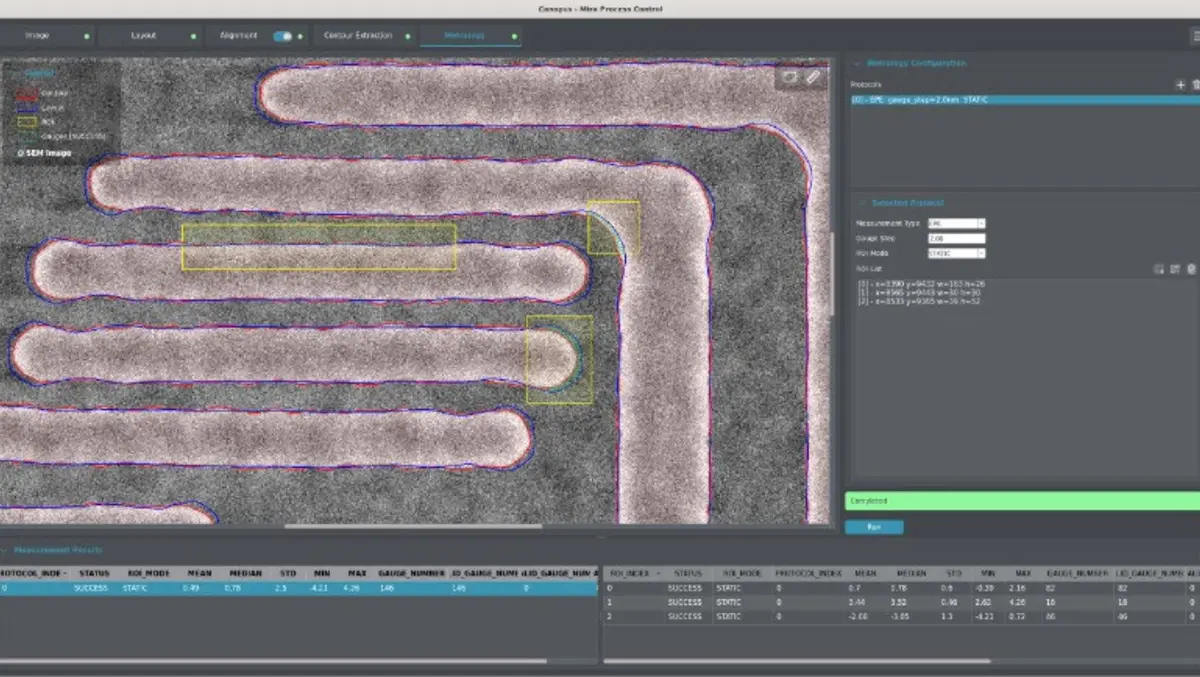Viewport: 1200px width, 677px height.
Task: Switch to the Contour Extraction tab
Action: click(357, 36)
